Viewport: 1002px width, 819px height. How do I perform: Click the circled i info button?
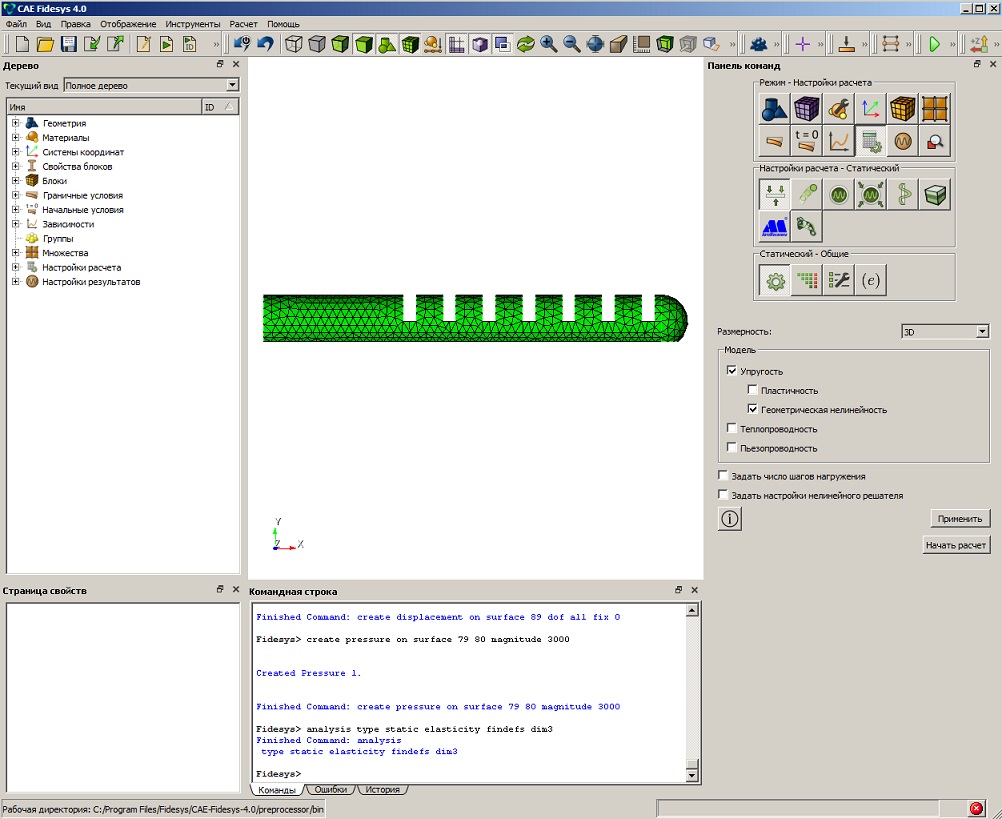(x=730, y=519)
